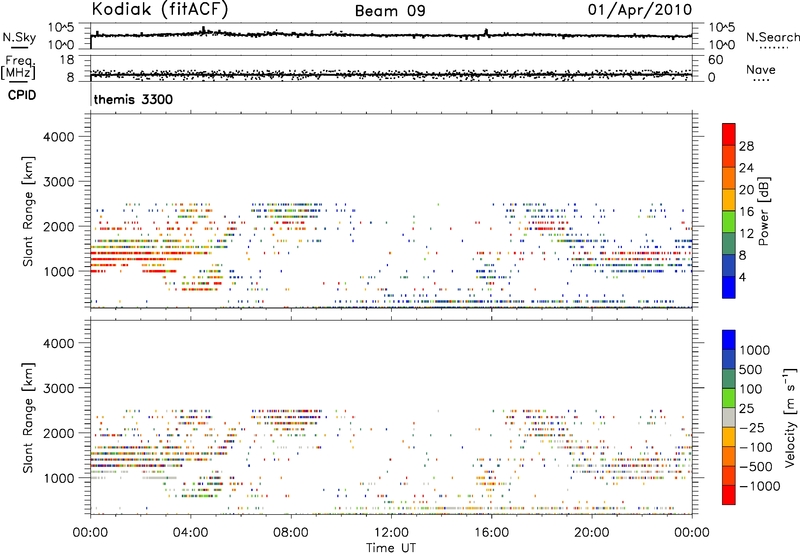Select the 'Power [dB]' colorbar title
The height and width of the screenshot is (554, 800).
coord(763,212)
